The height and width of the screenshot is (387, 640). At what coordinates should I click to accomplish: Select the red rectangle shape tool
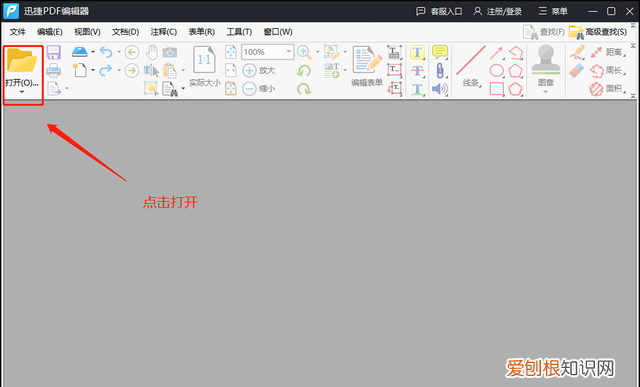point(496,89)
